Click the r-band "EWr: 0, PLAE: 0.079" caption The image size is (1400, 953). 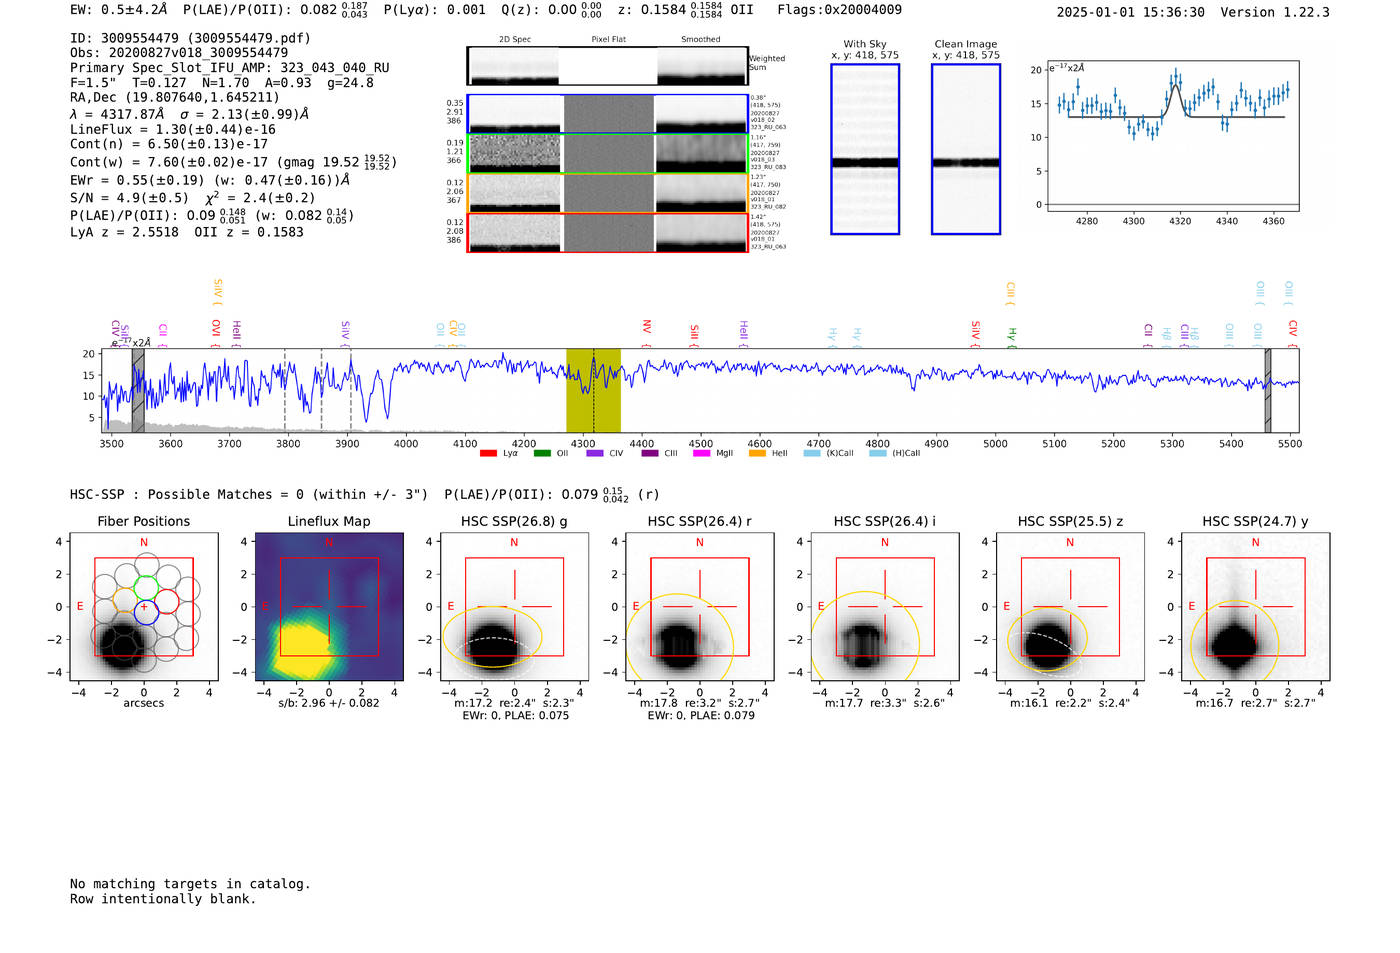tap(701, 716)
